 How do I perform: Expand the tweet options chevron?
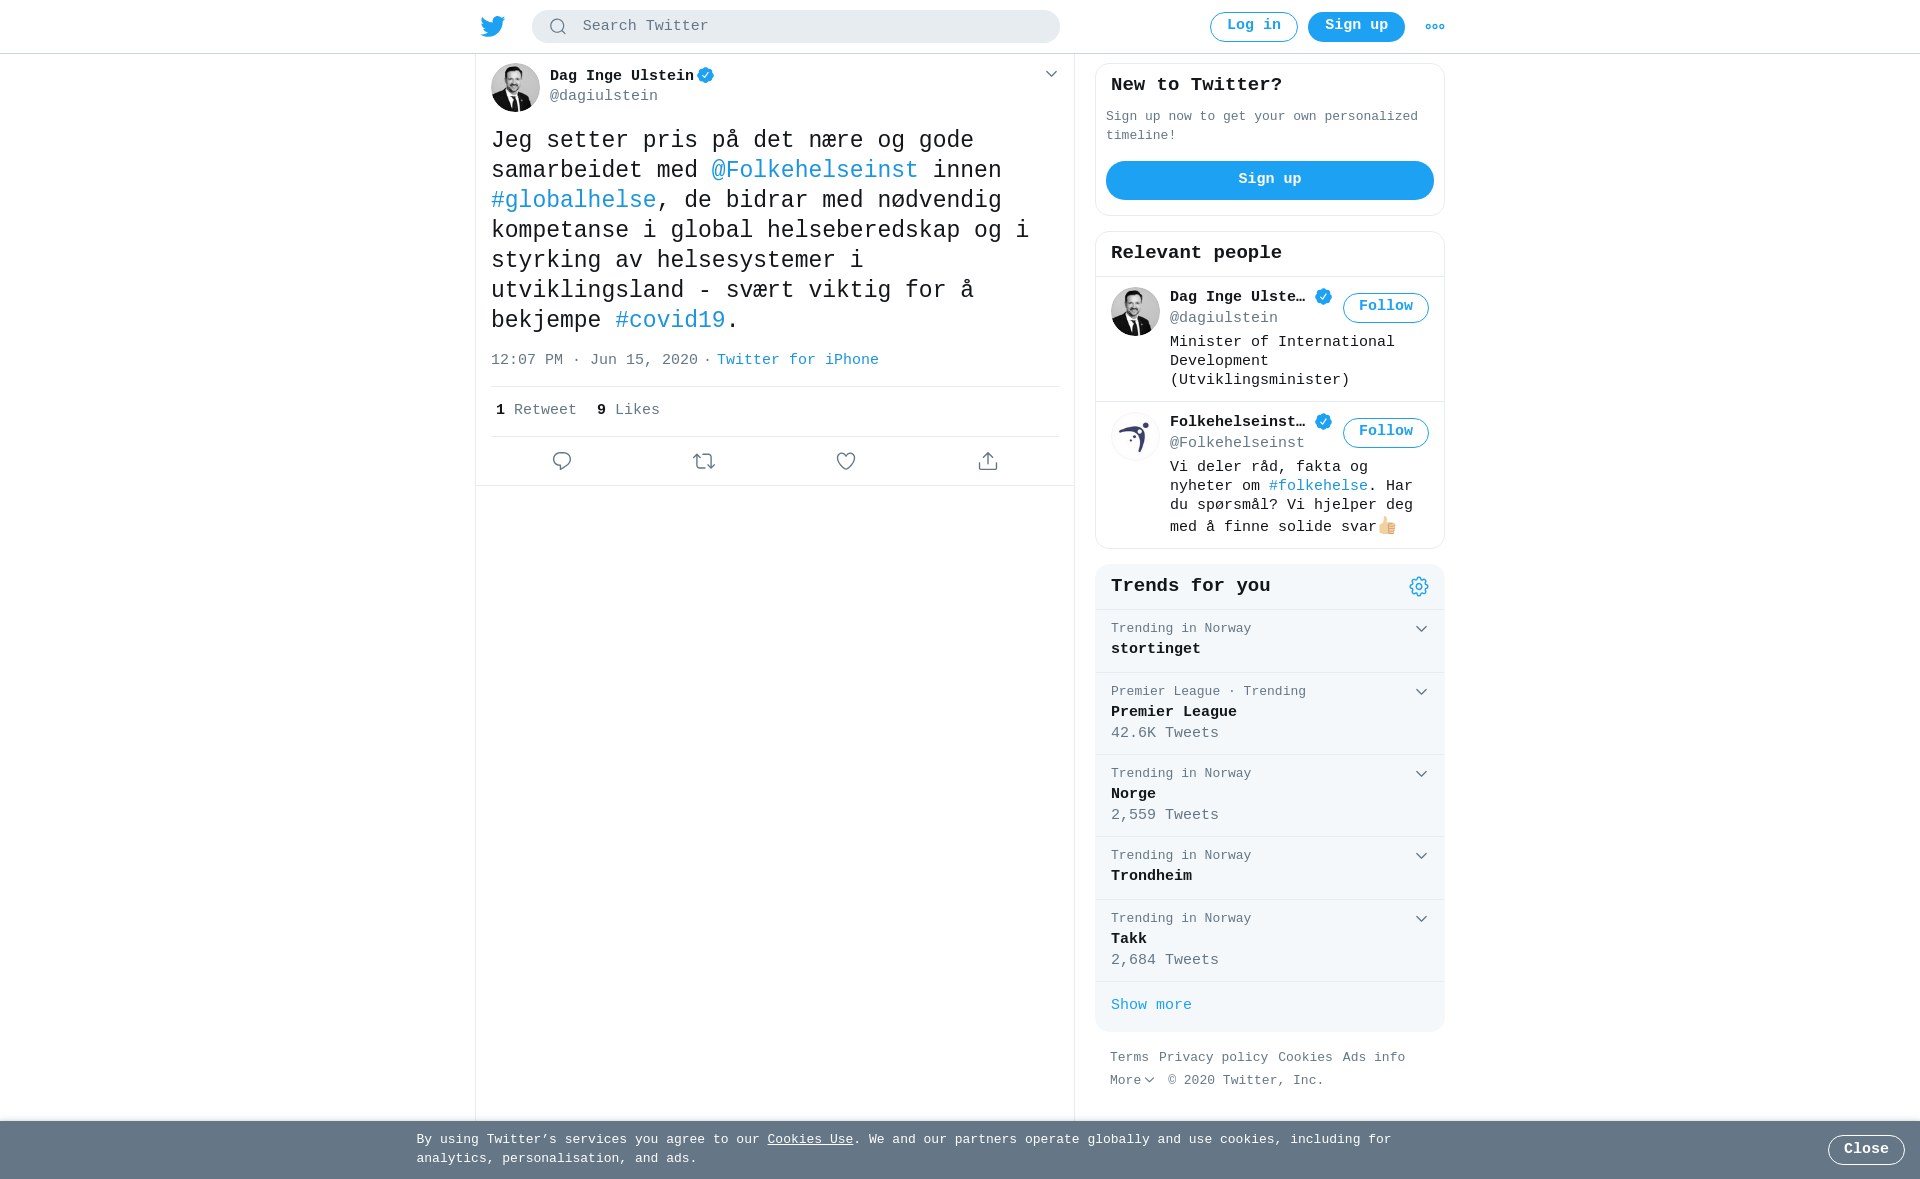1051,74
